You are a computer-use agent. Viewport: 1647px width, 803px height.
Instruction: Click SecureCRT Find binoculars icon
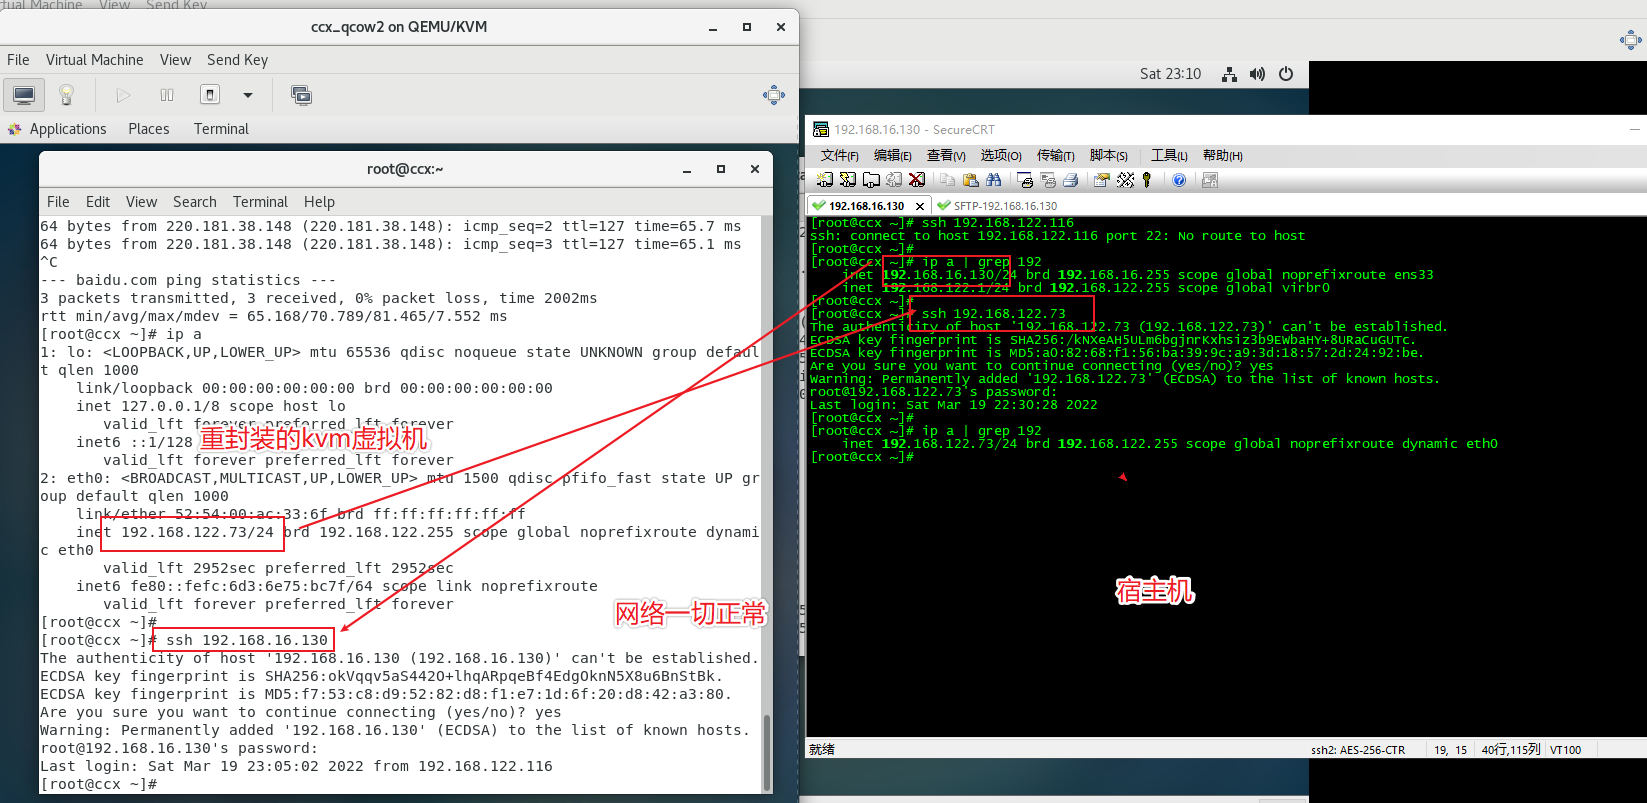[x=994, y=180]
